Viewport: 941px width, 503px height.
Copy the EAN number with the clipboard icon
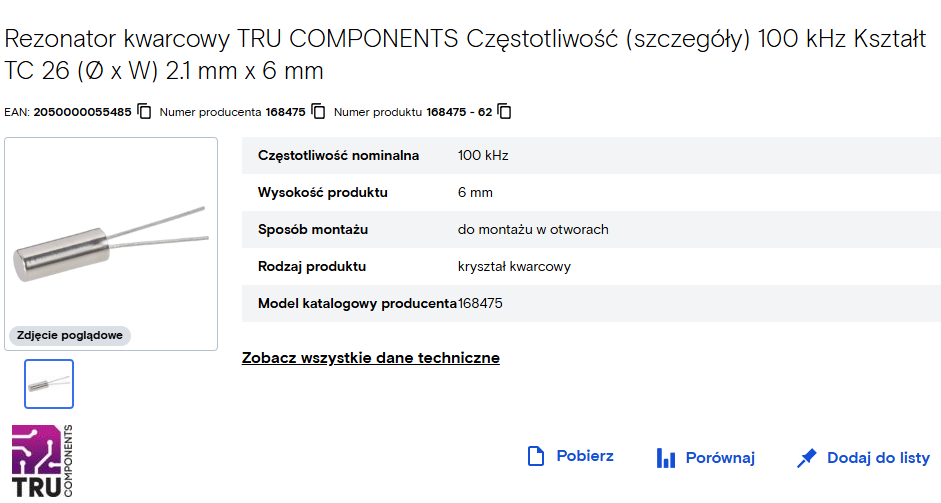point(144,112)
